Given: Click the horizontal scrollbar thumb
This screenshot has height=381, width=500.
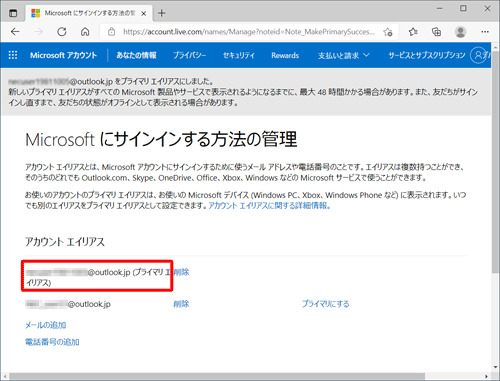Looking at the screenshot, I should (x=217, y=376).
